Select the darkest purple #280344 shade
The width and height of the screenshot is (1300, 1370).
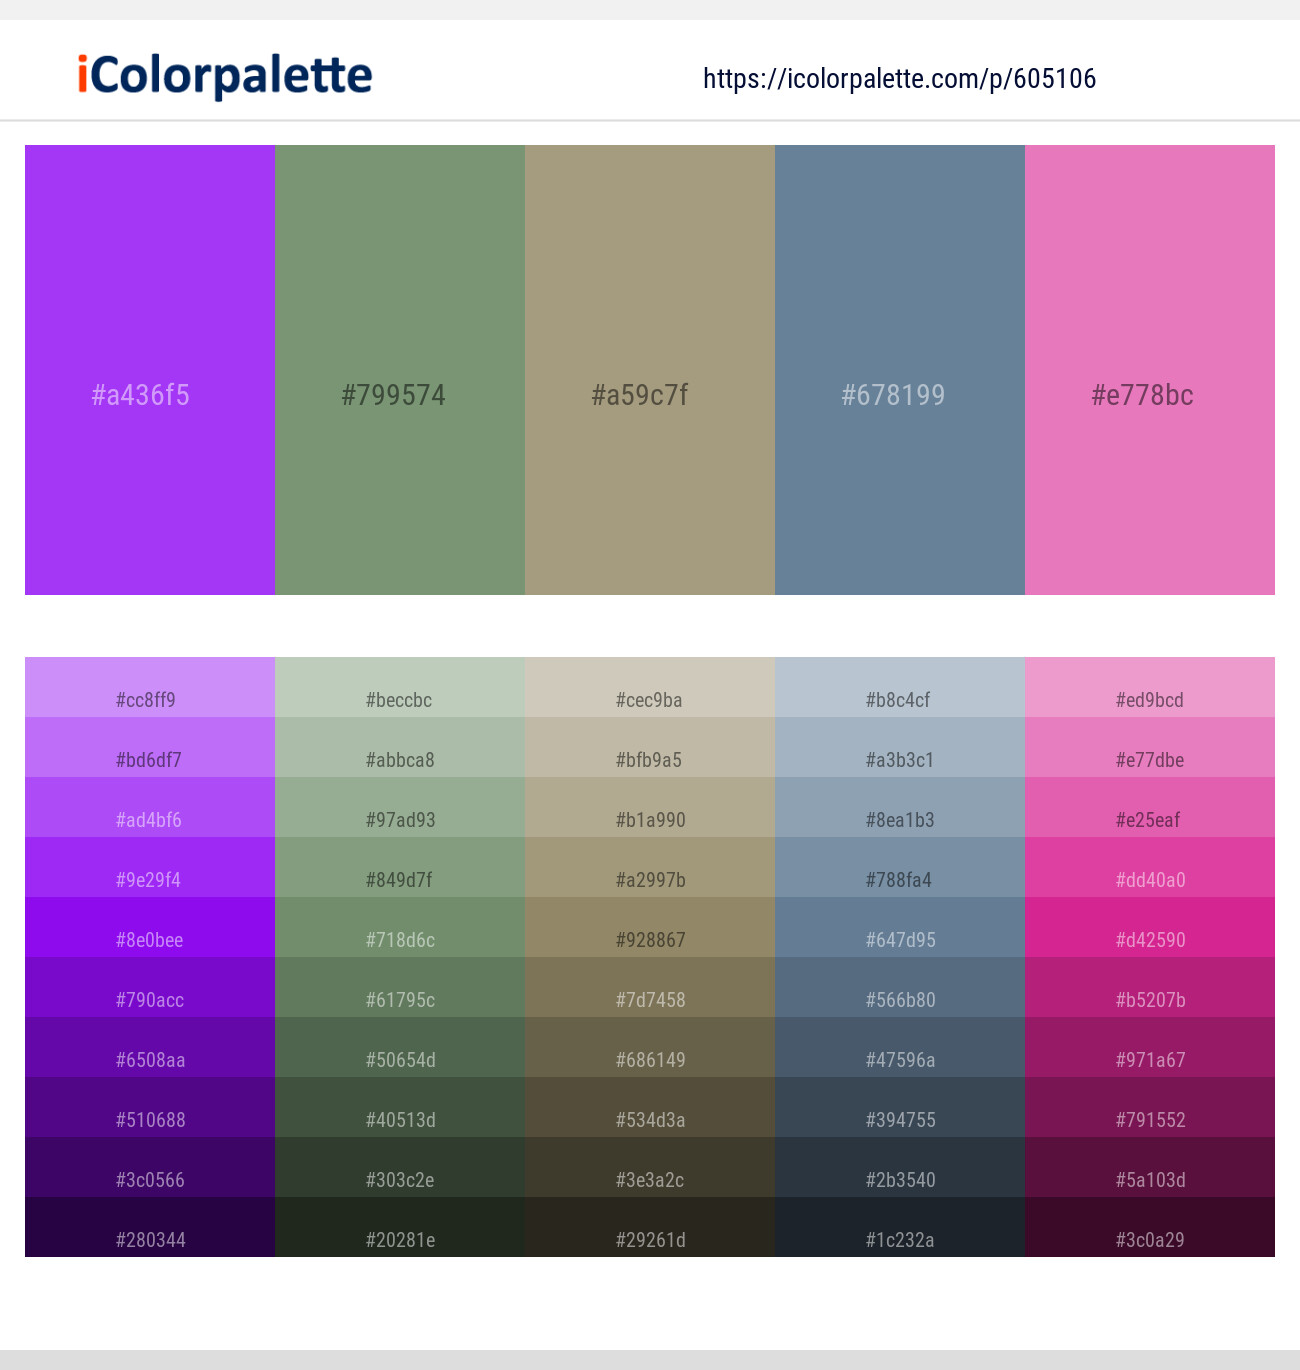coord(150,1227)
